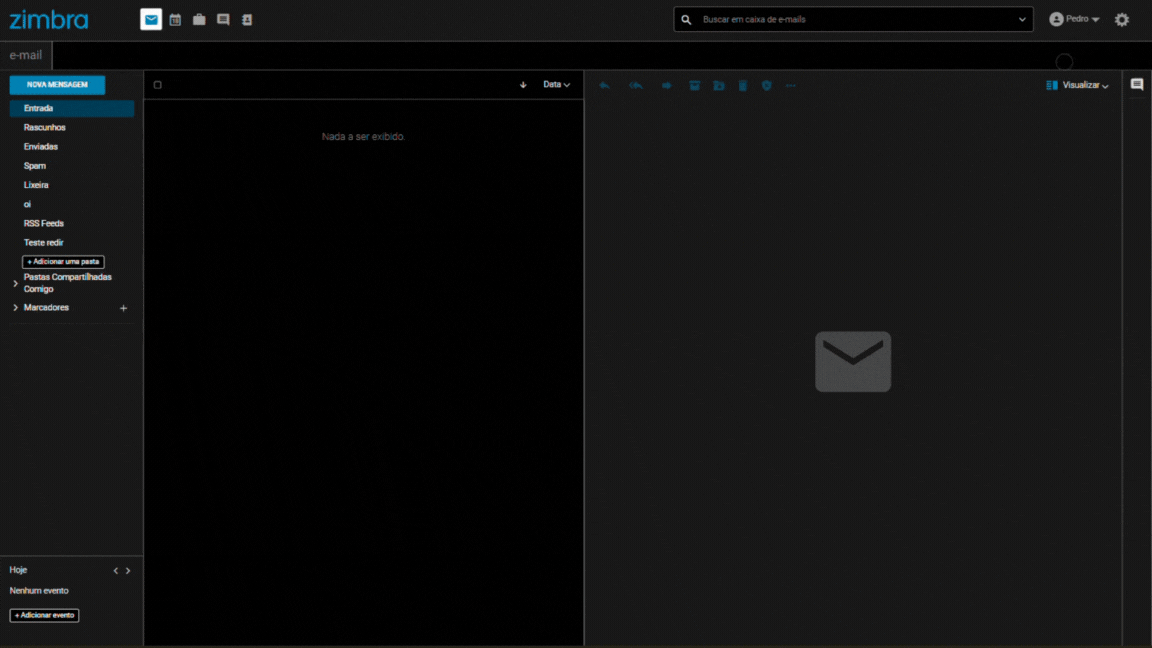Click the Mail envelope icon in header
Viewport: 1152px width, 648px height.
click(151, 20)
